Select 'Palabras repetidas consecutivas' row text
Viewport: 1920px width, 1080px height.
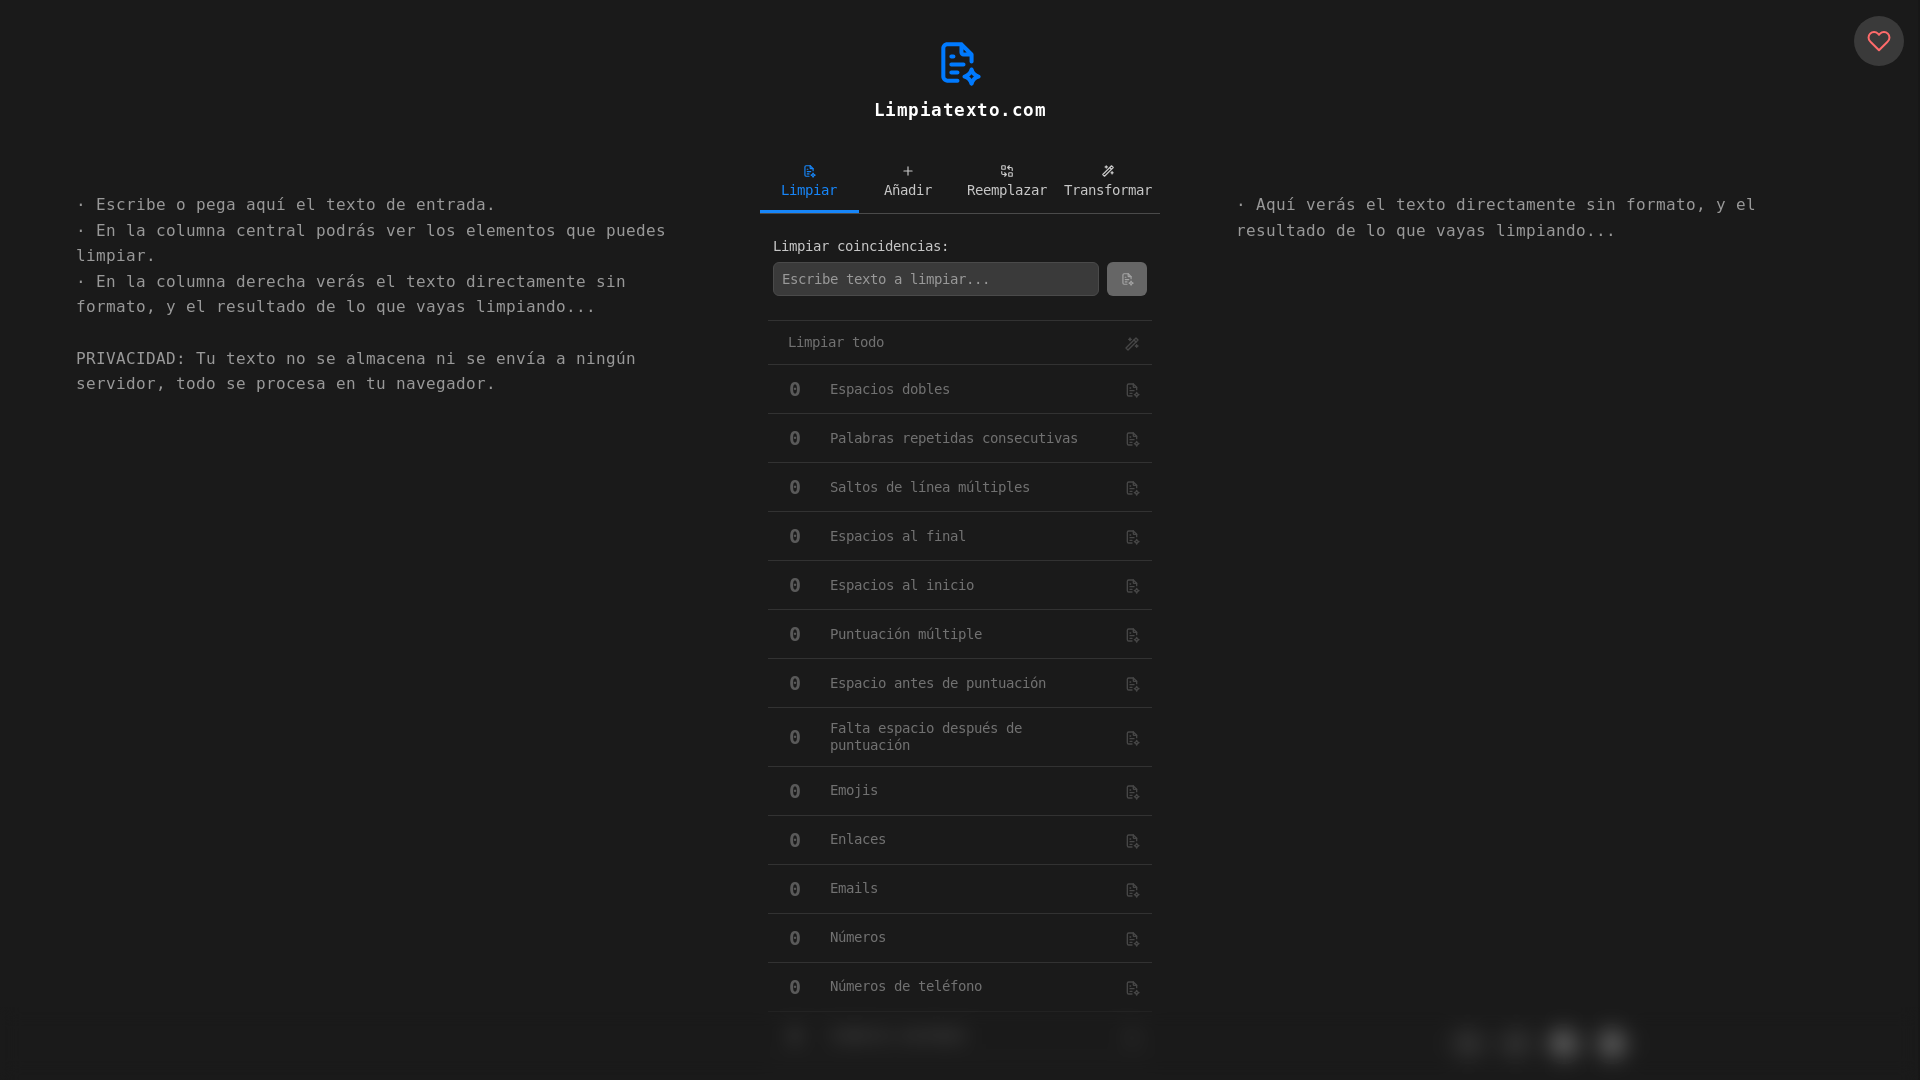(954, 438)
